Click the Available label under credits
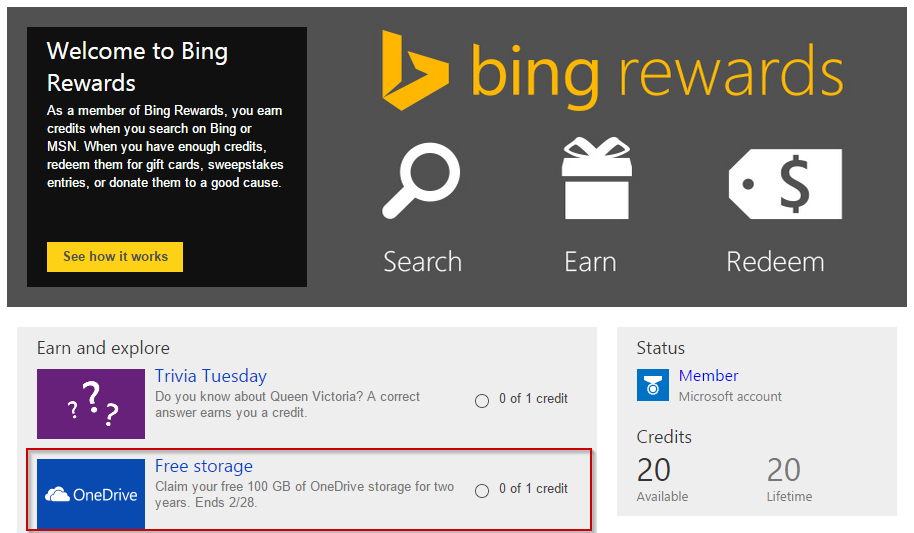The height and width of the screenshot is (533, 914). point(662,496)
